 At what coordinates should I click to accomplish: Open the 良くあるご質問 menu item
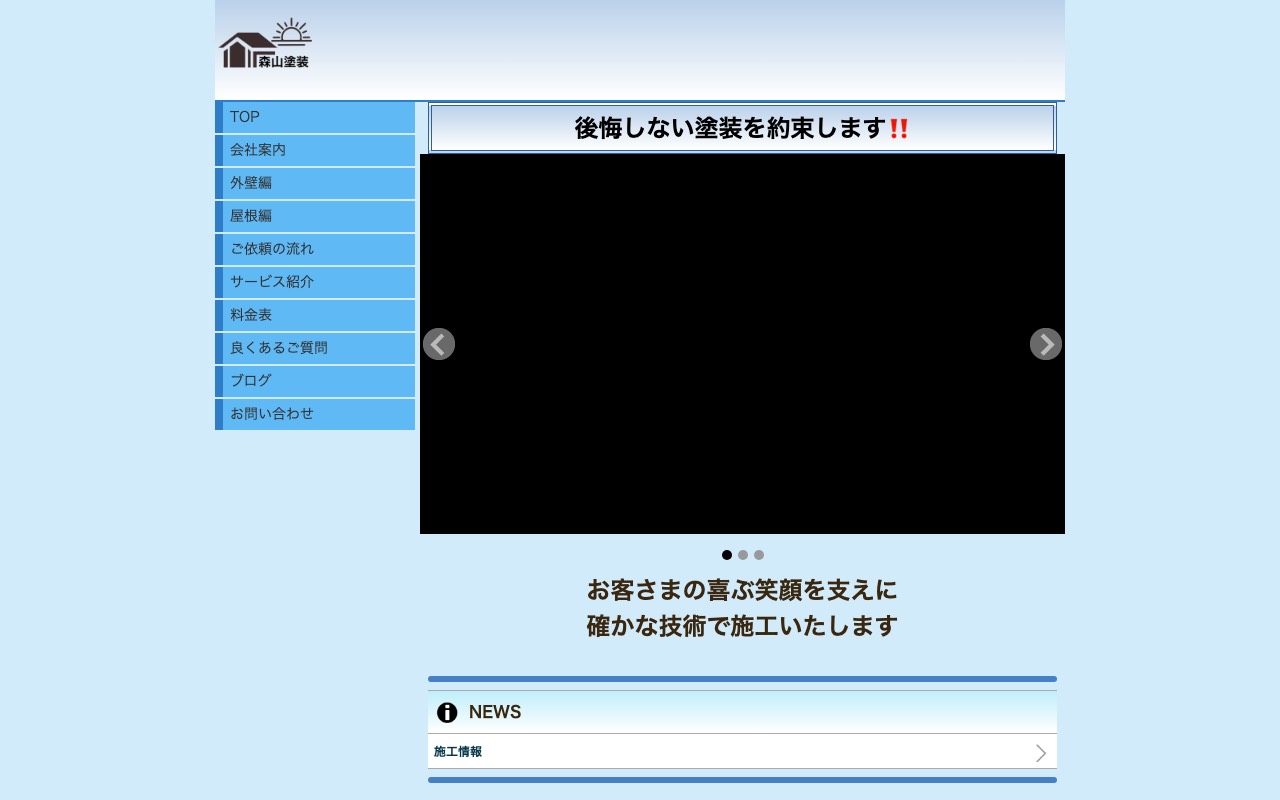click(315, 348)
